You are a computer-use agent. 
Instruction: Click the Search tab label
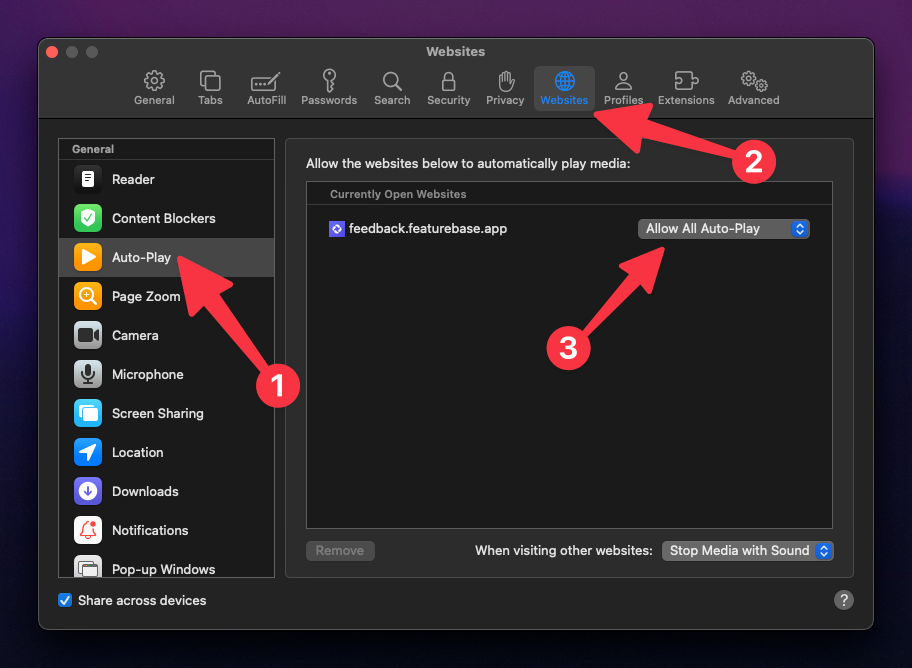(392, 100)
